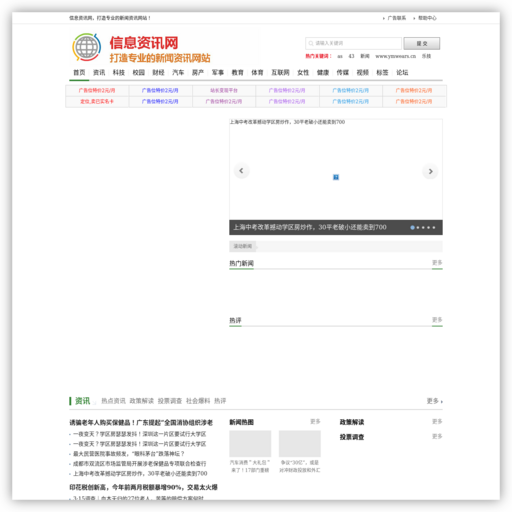Viewport: 512px width, 512px height.
Task: Click bold 新闻热图 heading
Action: click(x=241, y=422)
